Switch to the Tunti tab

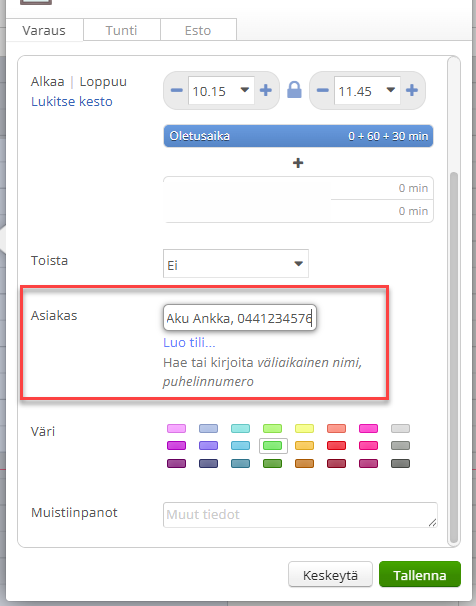tap(121, 30)
